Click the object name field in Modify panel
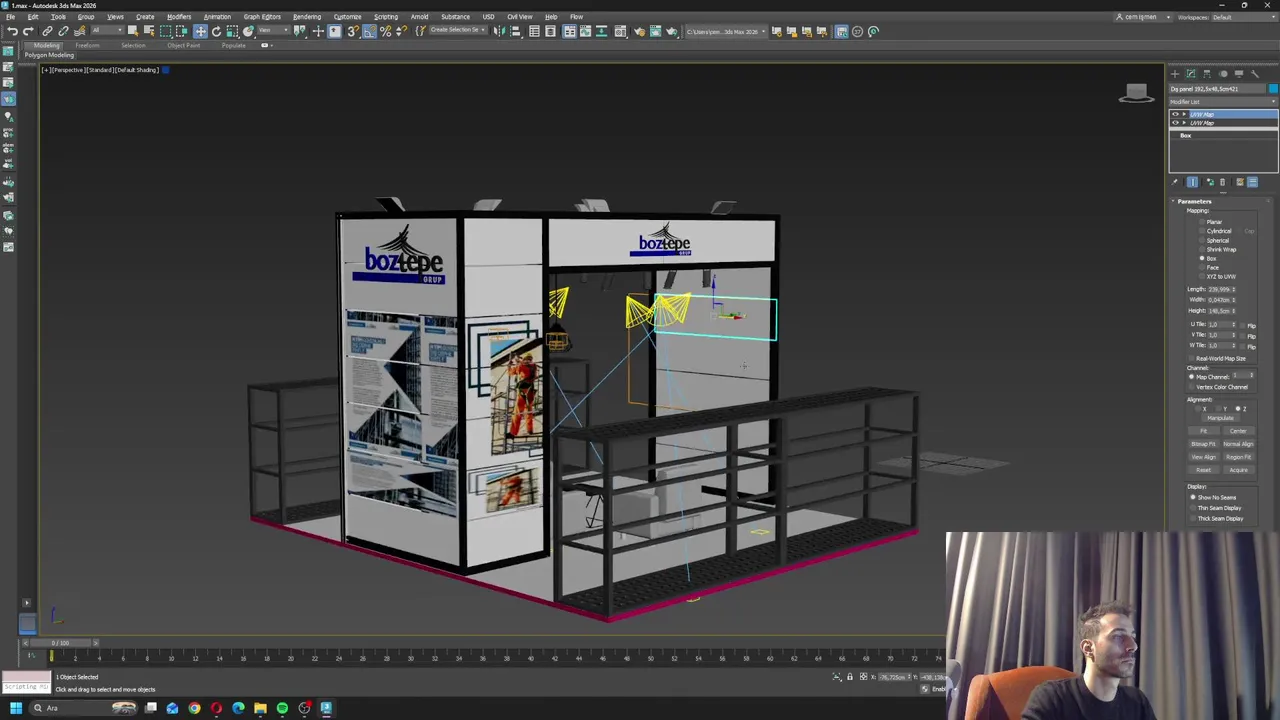This screenshot has height=720, width=1280. click(1218, 89)
